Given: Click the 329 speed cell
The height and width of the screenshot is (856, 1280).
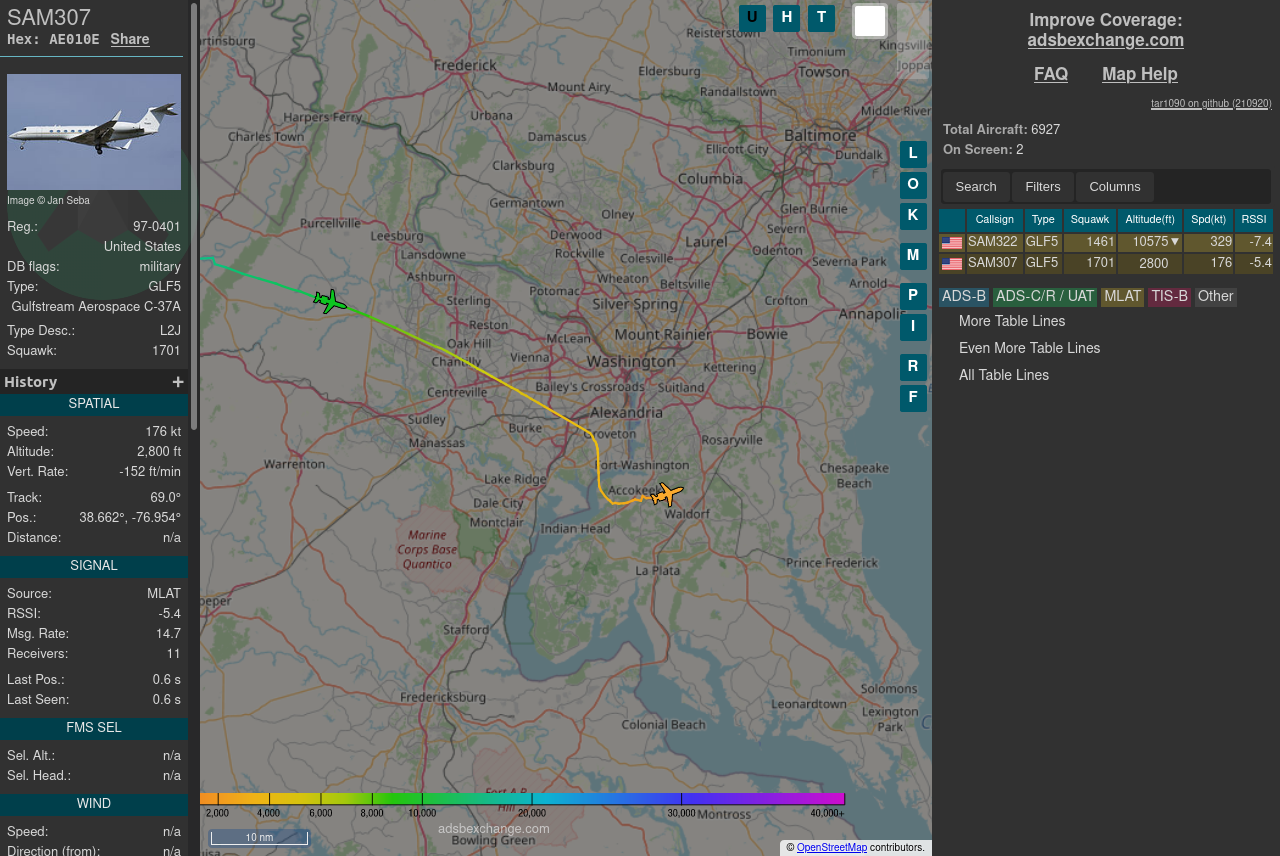Looking at the screenshot, I should 1209,242.
